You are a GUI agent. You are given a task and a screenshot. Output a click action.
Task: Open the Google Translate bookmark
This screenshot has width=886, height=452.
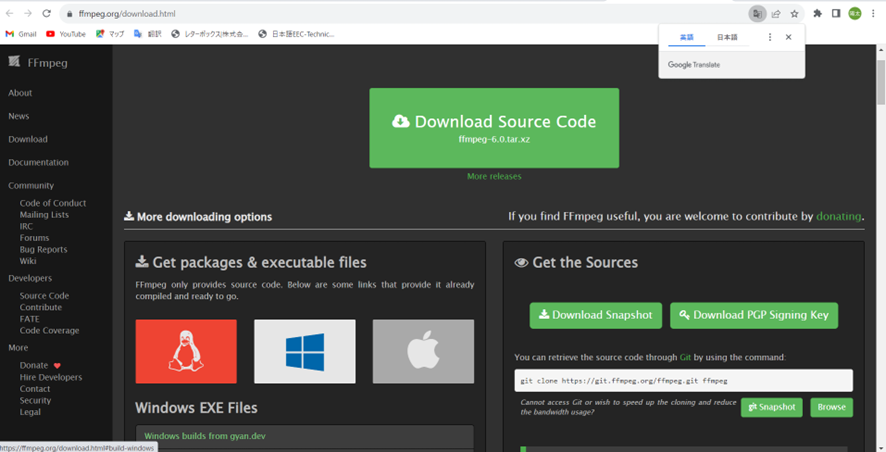tap(147, 34)
